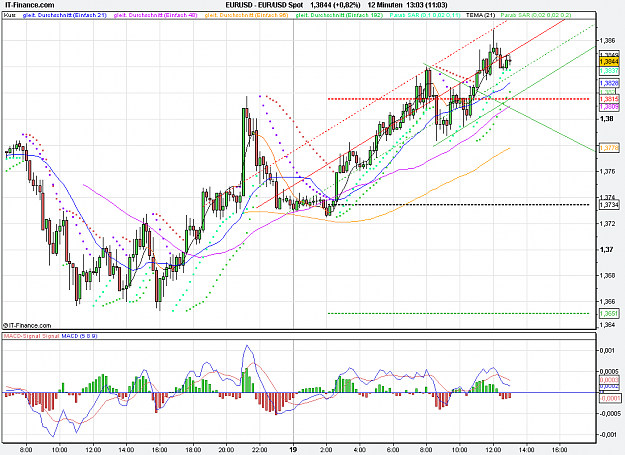Click the green 1,3651 level tag
625x455 pixels.
pyautogui.click(x=609, y=314)
